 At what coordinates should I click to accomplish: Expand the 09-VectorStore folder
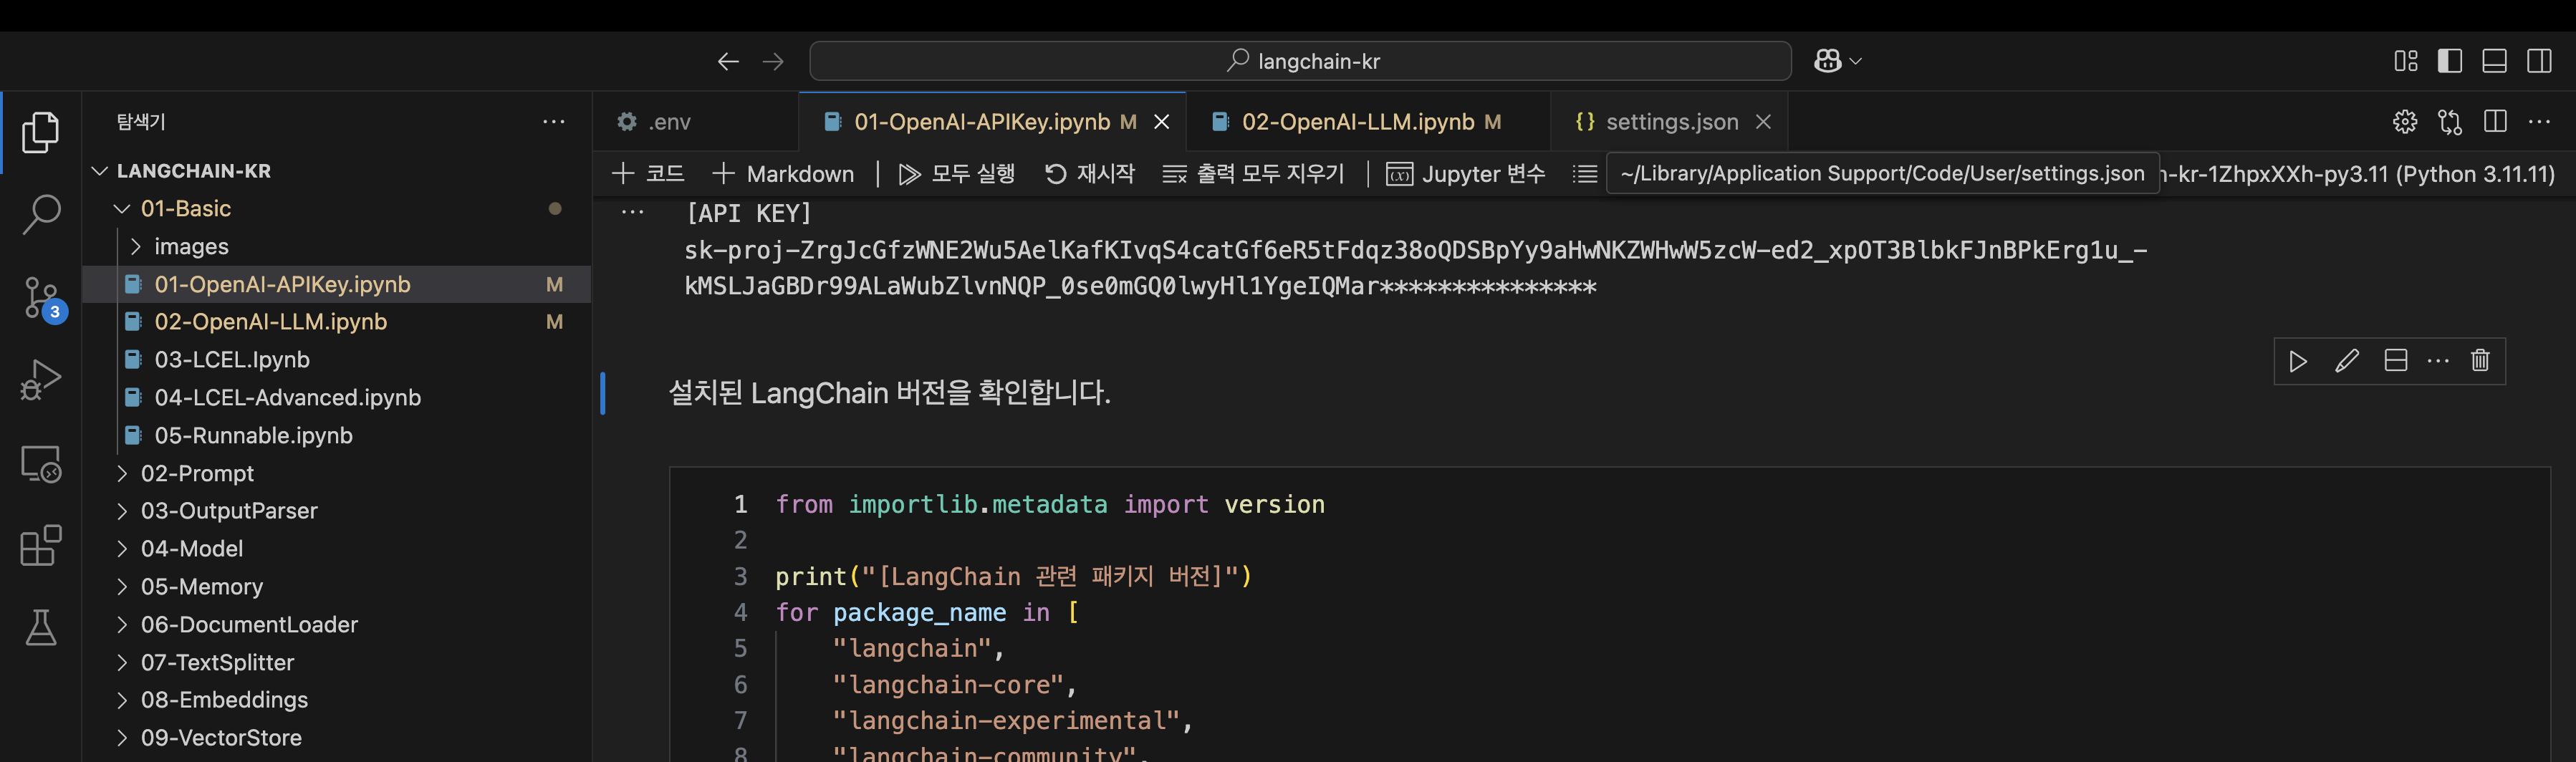click(336, 738)
